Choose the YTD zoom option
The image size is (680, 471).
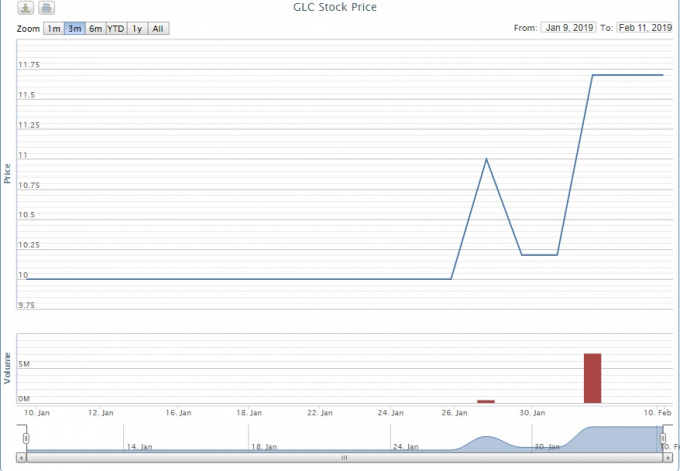(117, 28)
